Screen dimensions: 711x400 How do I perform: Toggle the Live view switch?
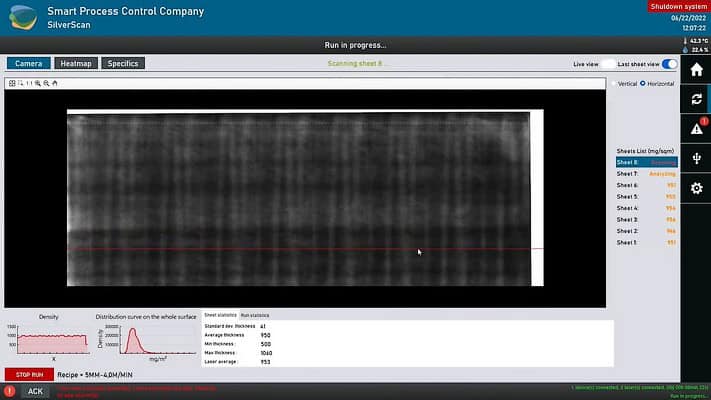coord(607,64)
